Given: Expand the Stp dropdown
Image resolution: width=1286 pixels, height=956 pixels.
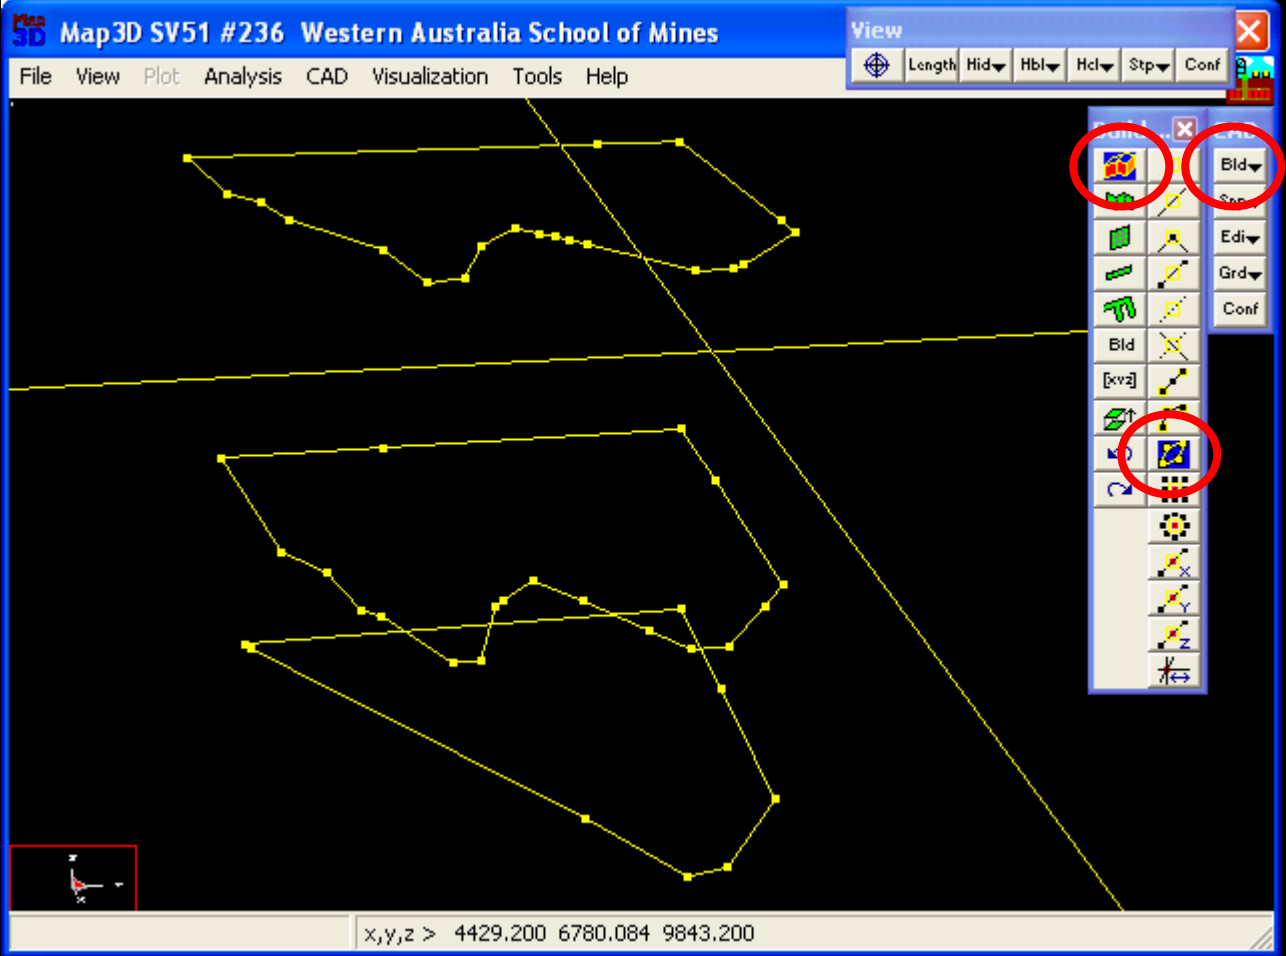Looking at the screenshot, I should coord(1148,65).
